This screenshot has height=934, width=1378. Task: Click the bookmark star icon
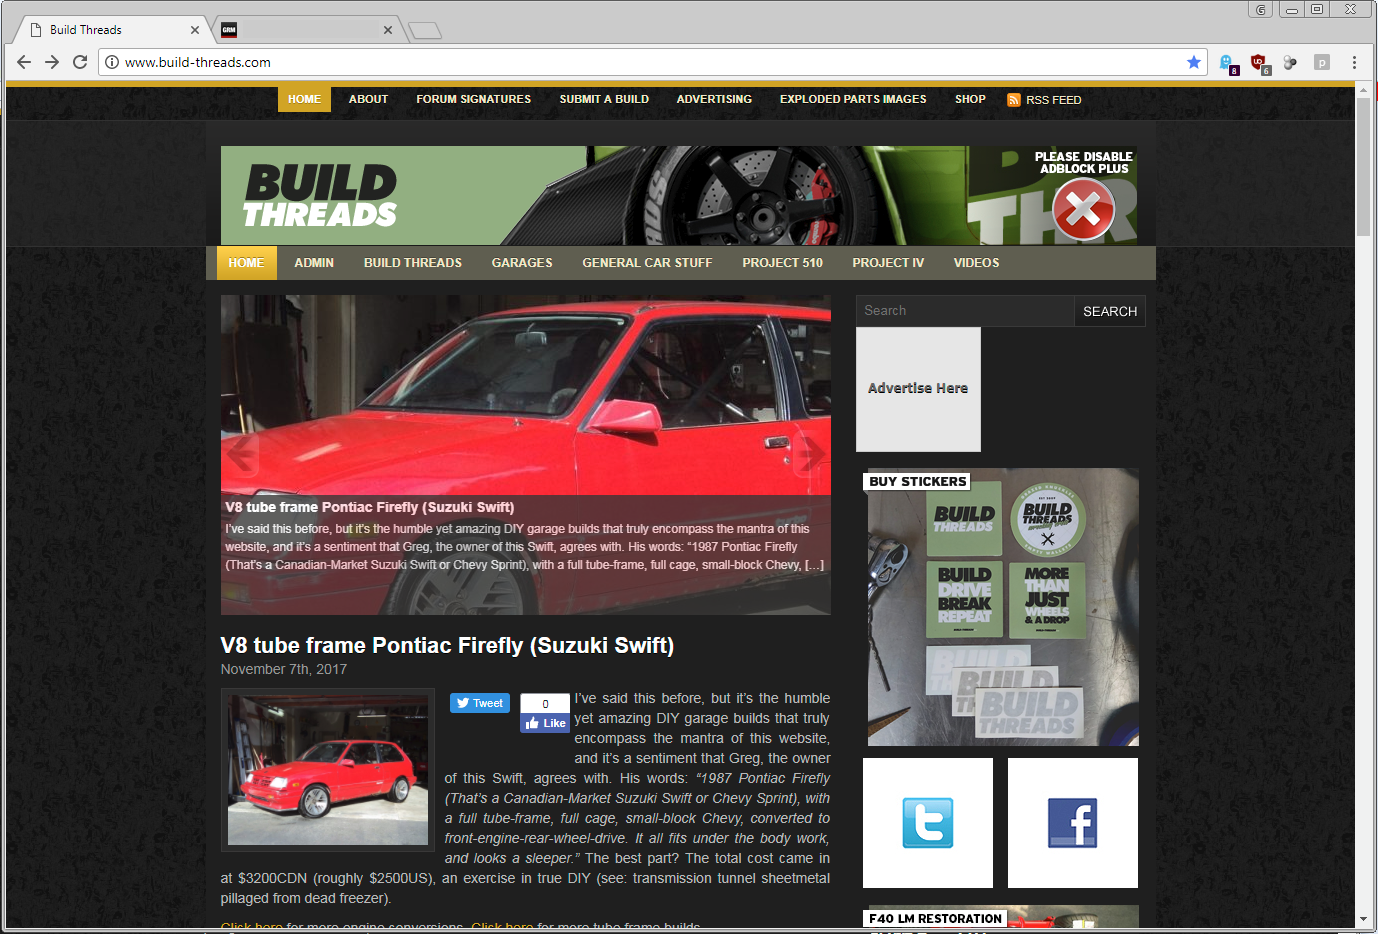click(x=1193, y=62)
